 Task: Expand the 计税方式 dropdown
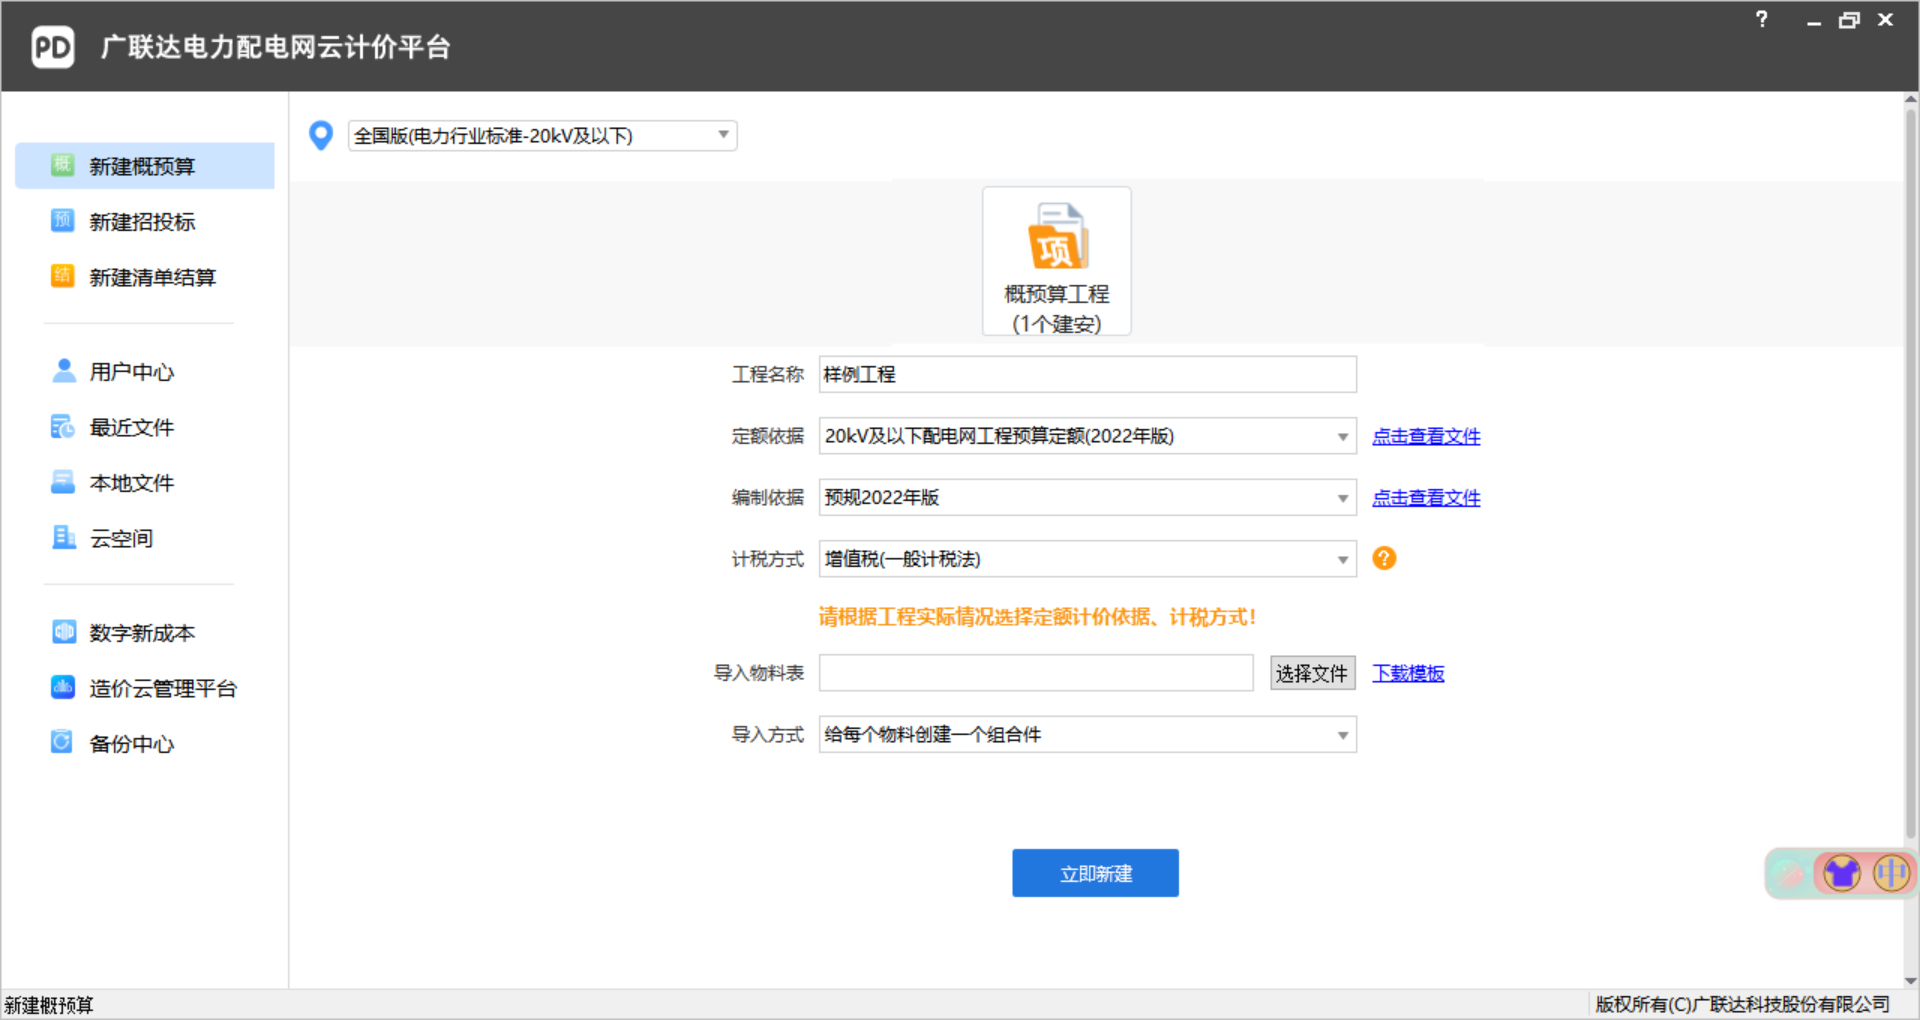point(1342,560)
